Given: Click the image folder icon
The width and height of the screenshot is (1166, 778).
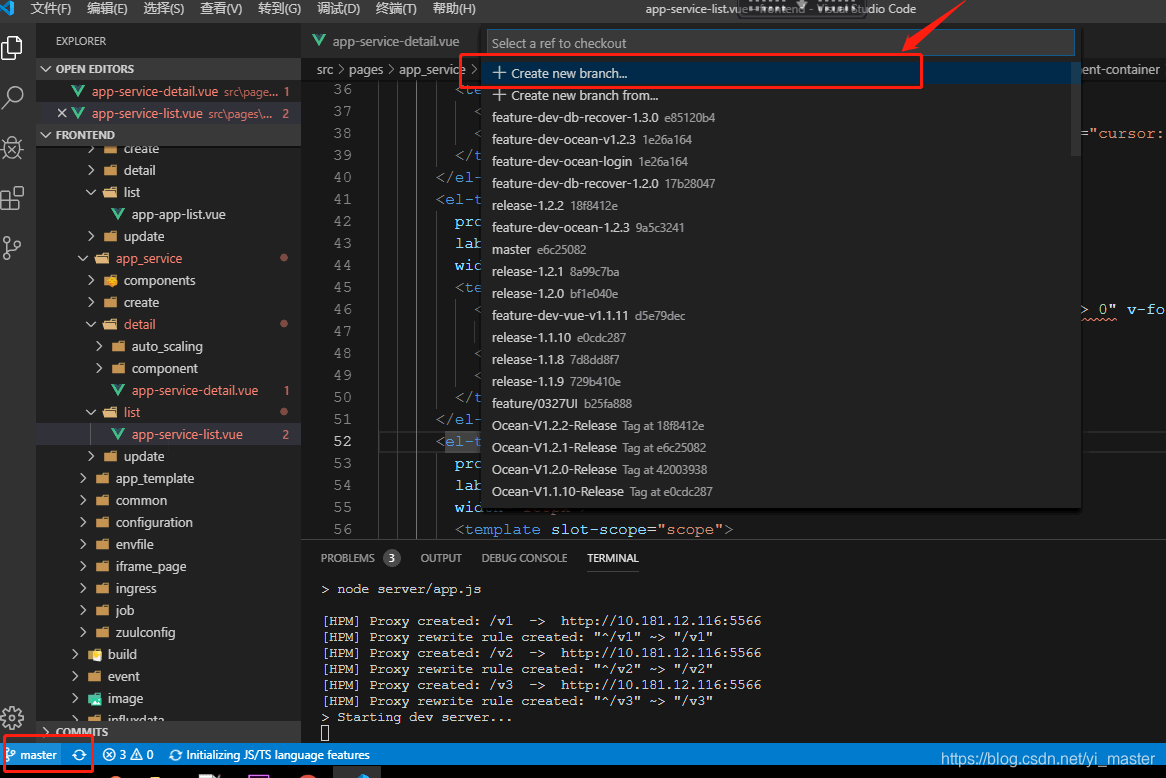Looking at the screenshot, I should pos(95,698).
